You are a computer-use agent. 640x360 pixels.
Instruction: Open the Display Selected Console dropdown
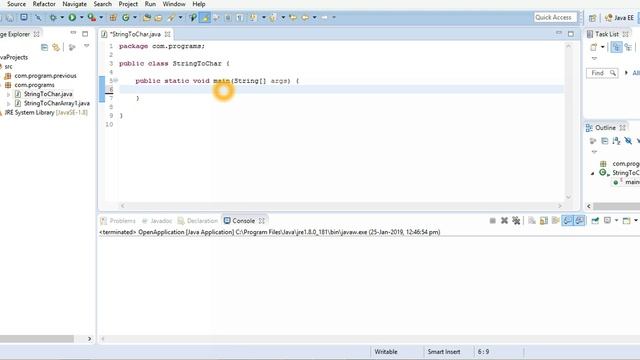click(x=616, y=221)
